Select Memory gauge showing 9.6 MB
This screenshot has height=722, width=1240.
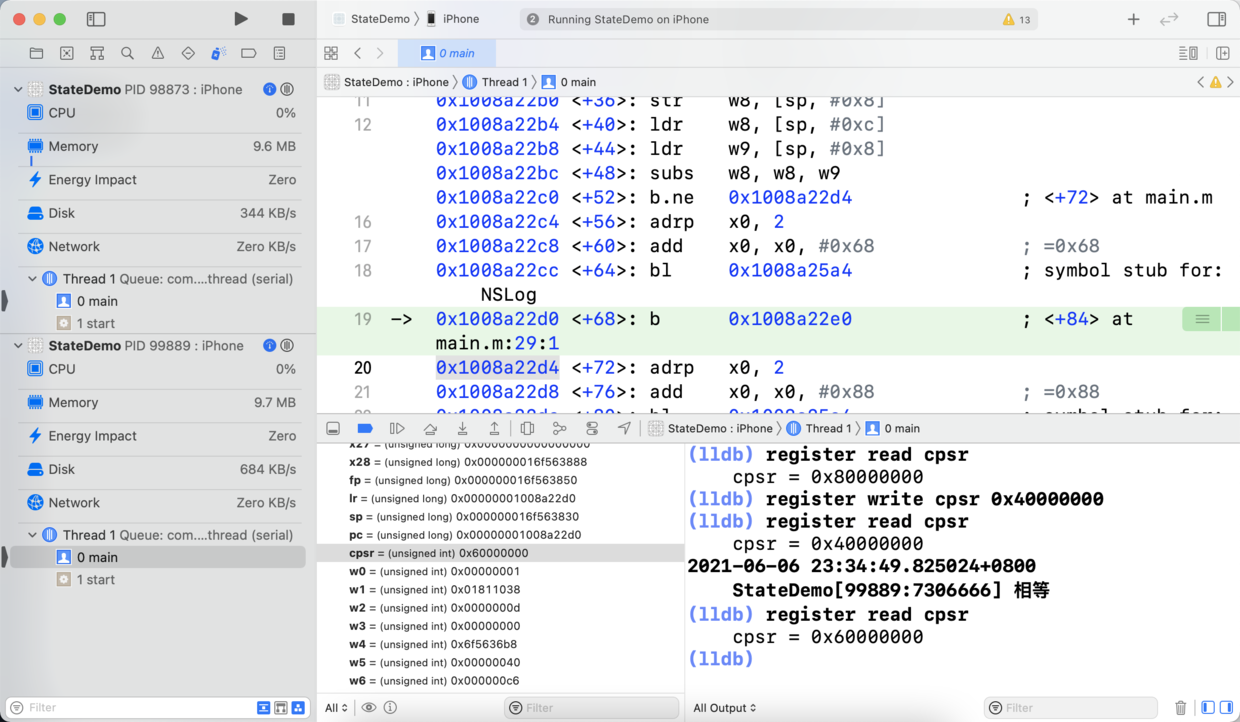161,146
